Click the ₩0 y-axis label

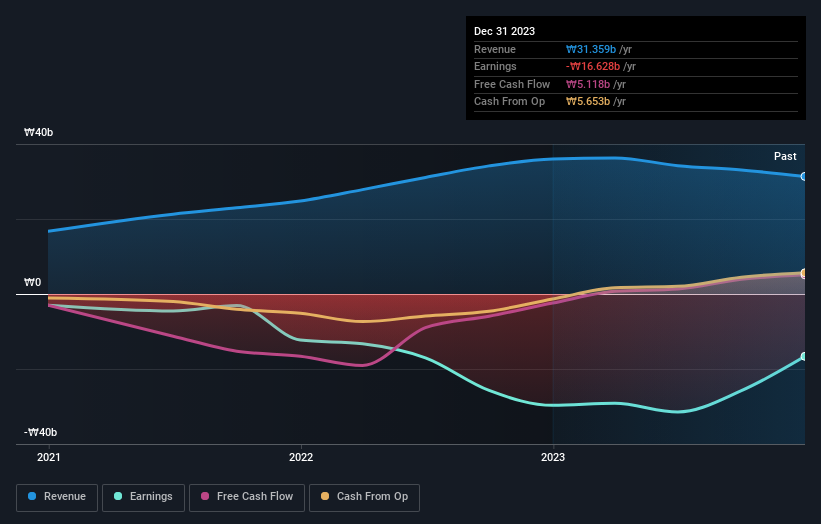point(32,283)
